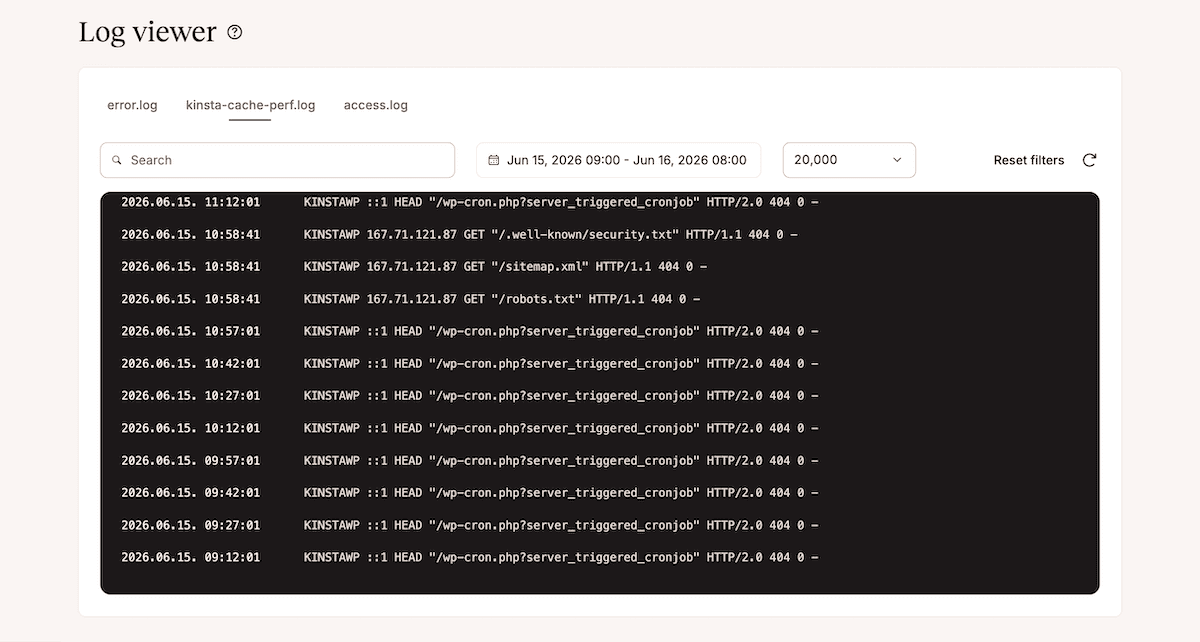This screenshot has width=1200, height=642.
Task: Click the 09:42:01 timestamp
Action: click(190, 493)
